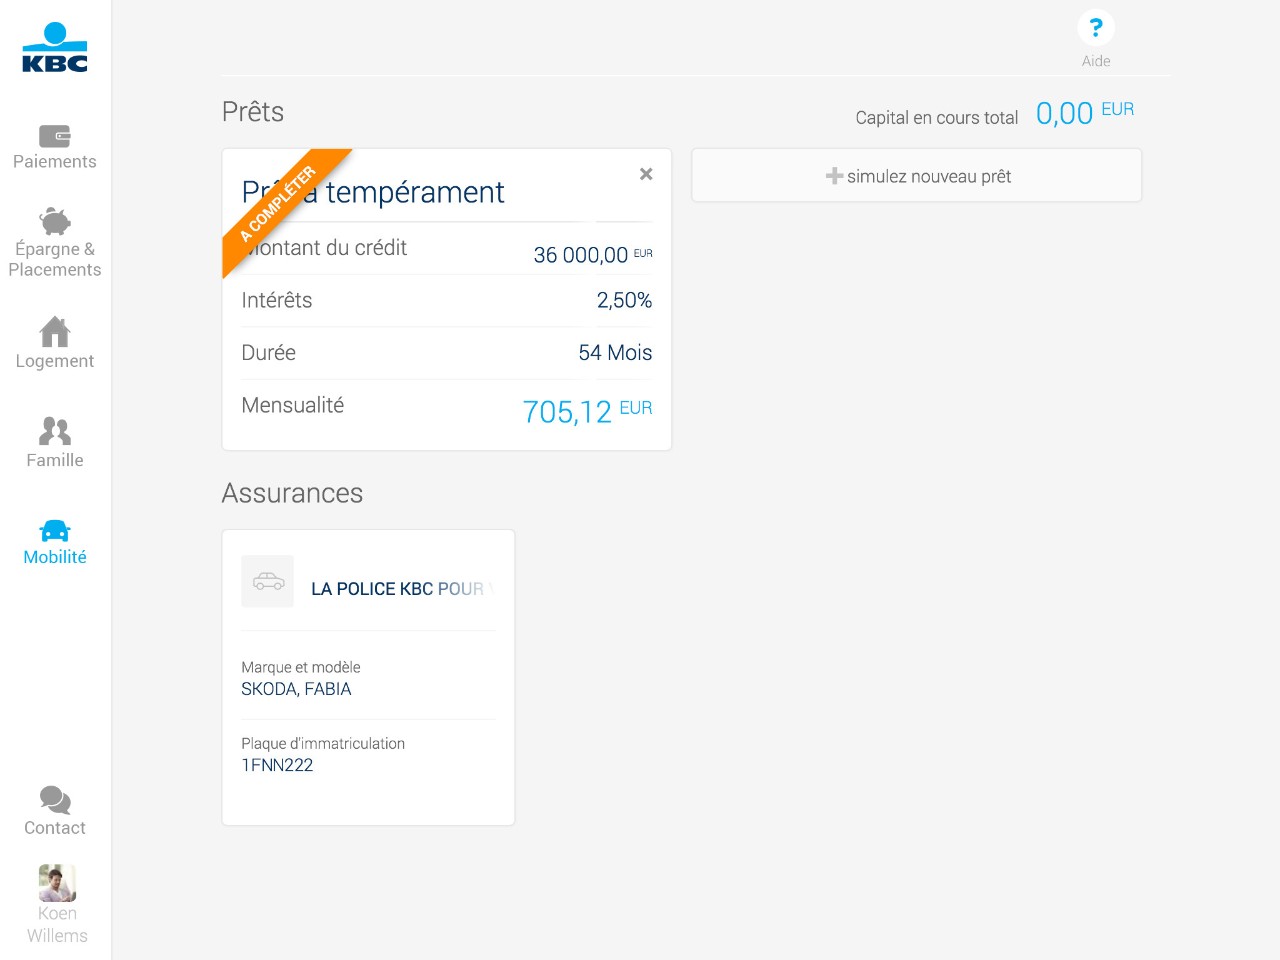Close the Prêt à tempérament card

click(646, 174)
